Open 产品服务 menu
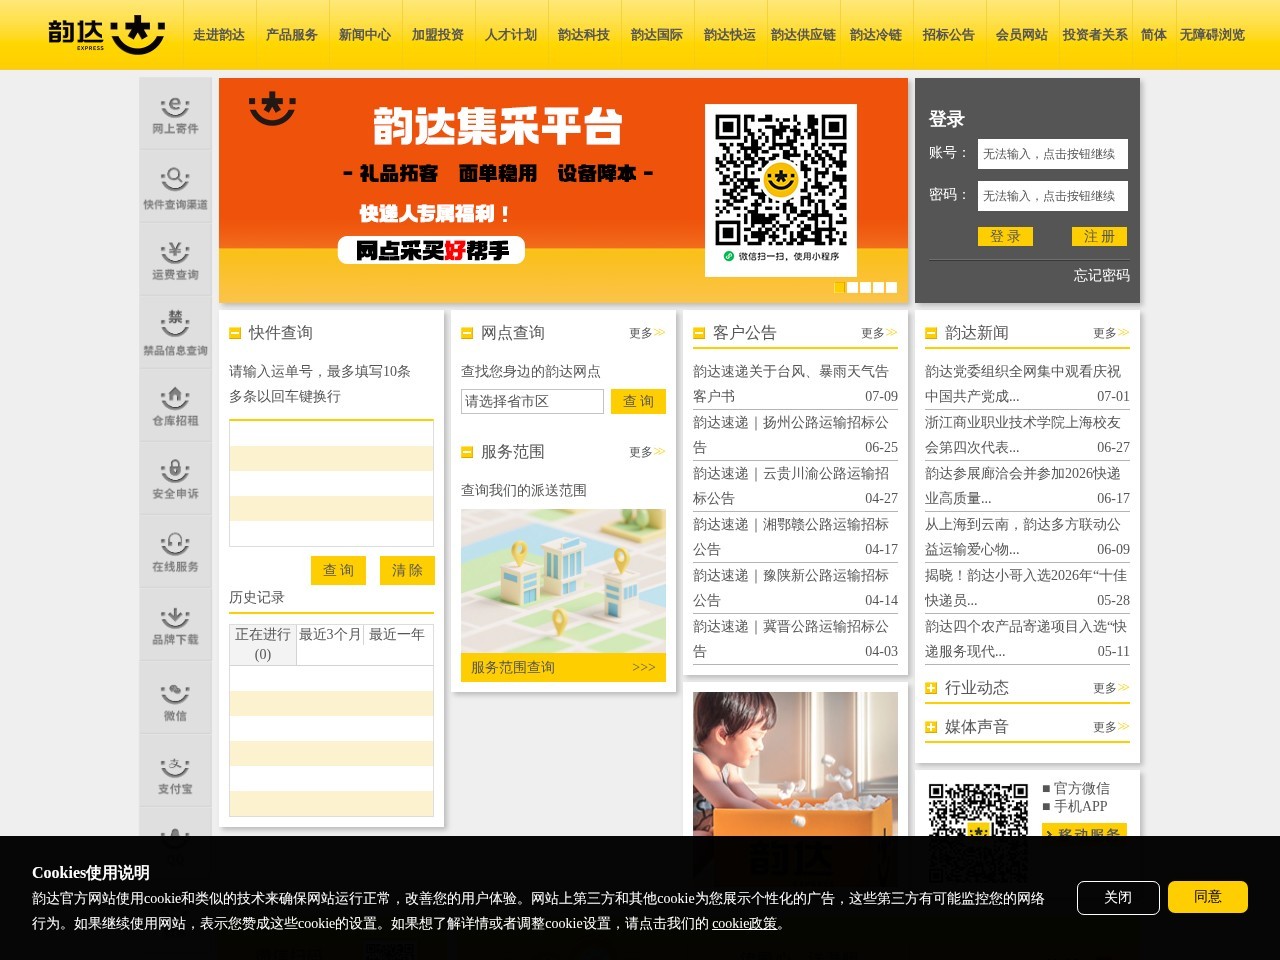 pos(292,35)
